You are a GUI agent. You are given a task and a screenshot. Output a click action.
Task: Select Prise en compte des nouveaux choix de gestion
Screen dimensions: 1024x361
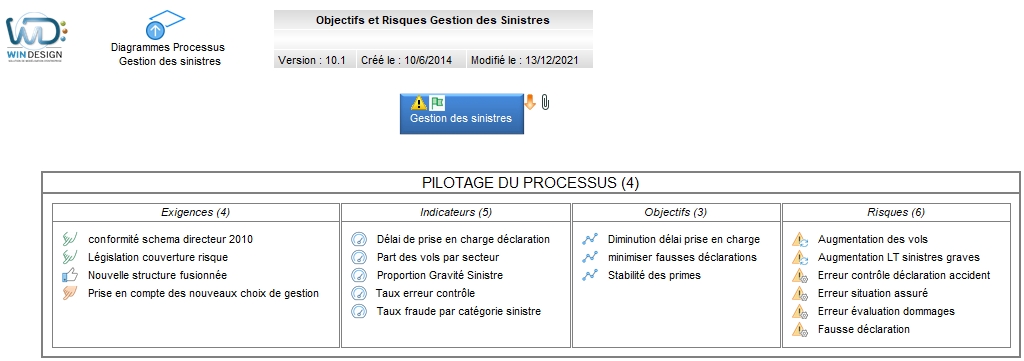[x=203, y=293]
